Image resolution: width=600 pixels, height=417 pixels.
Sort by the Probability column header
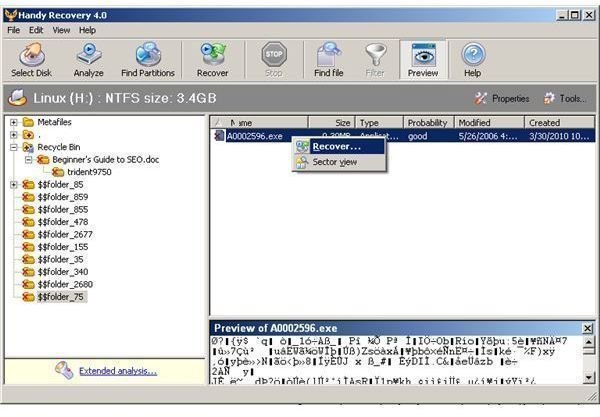click(x=429, y=123)
